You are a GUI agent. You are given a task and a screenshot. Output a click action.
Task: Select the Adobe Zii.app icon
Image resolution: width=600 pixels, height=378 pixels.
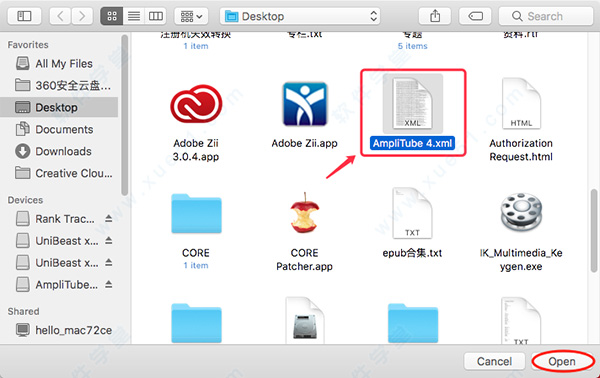click(305, 104)
